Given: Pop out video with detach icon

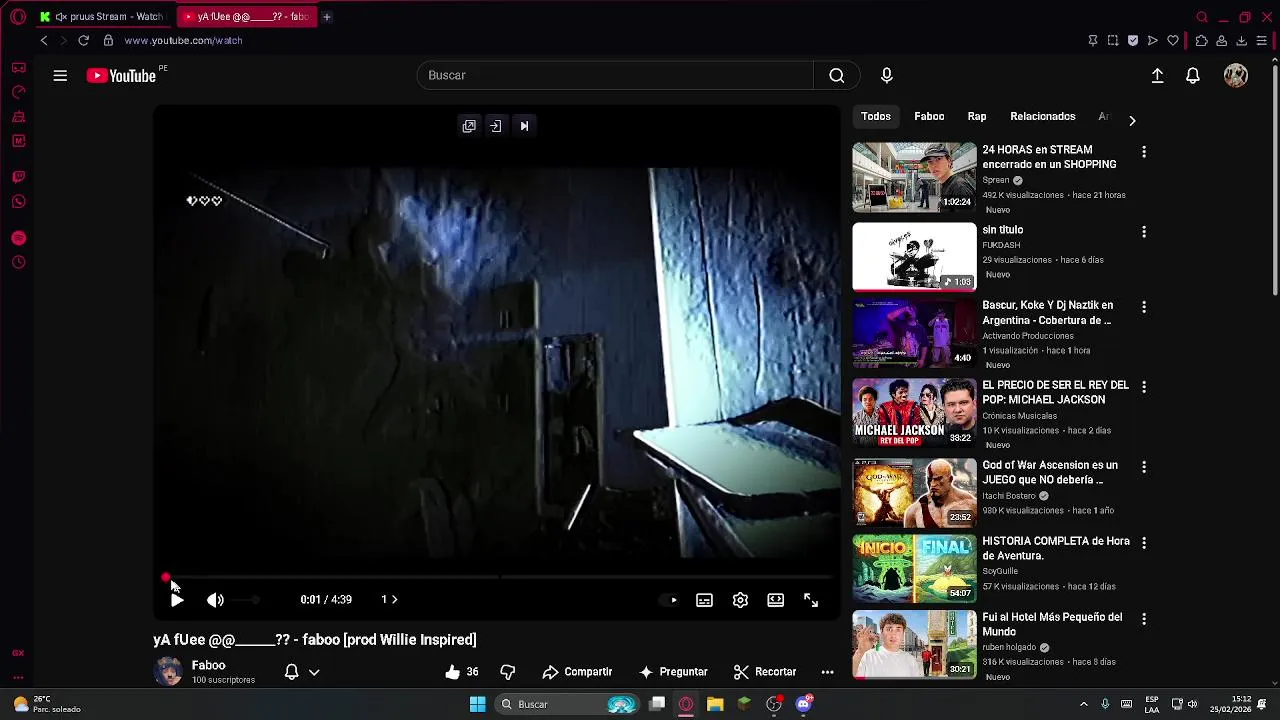Looking at the screenshot, I should click(469, 126).
